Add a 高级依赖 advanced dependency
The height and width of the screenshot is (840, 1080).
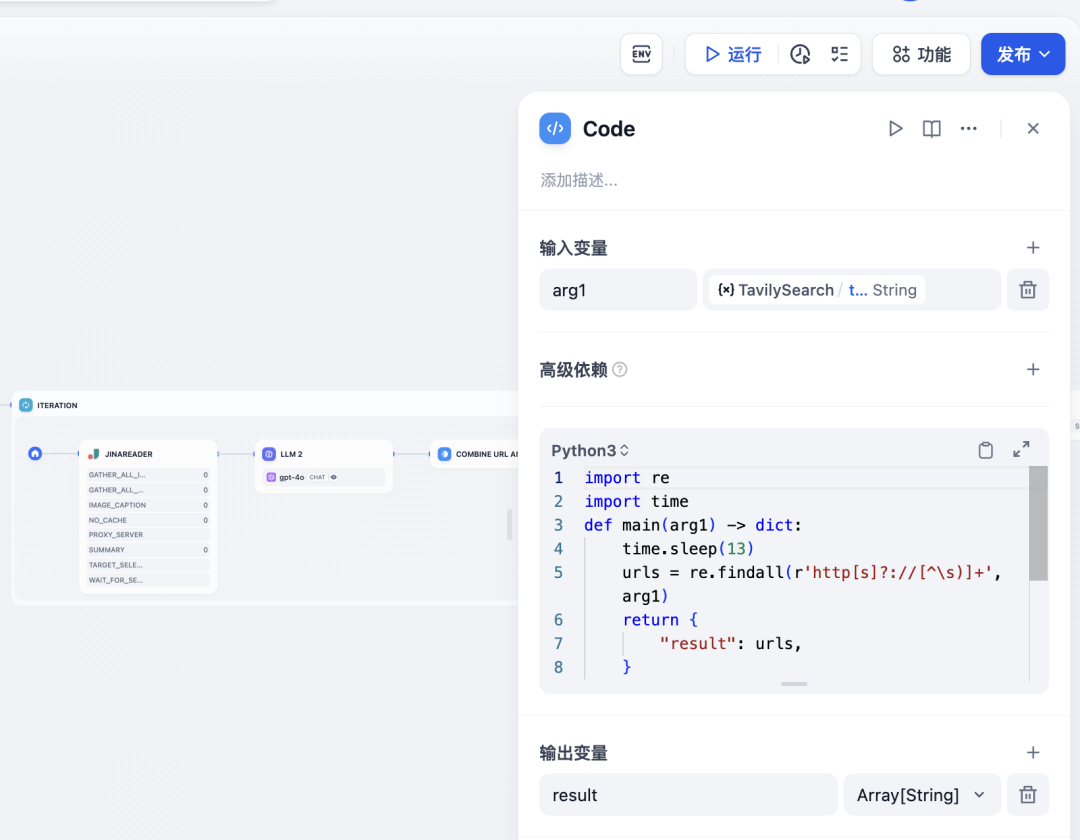(1032, 370)
